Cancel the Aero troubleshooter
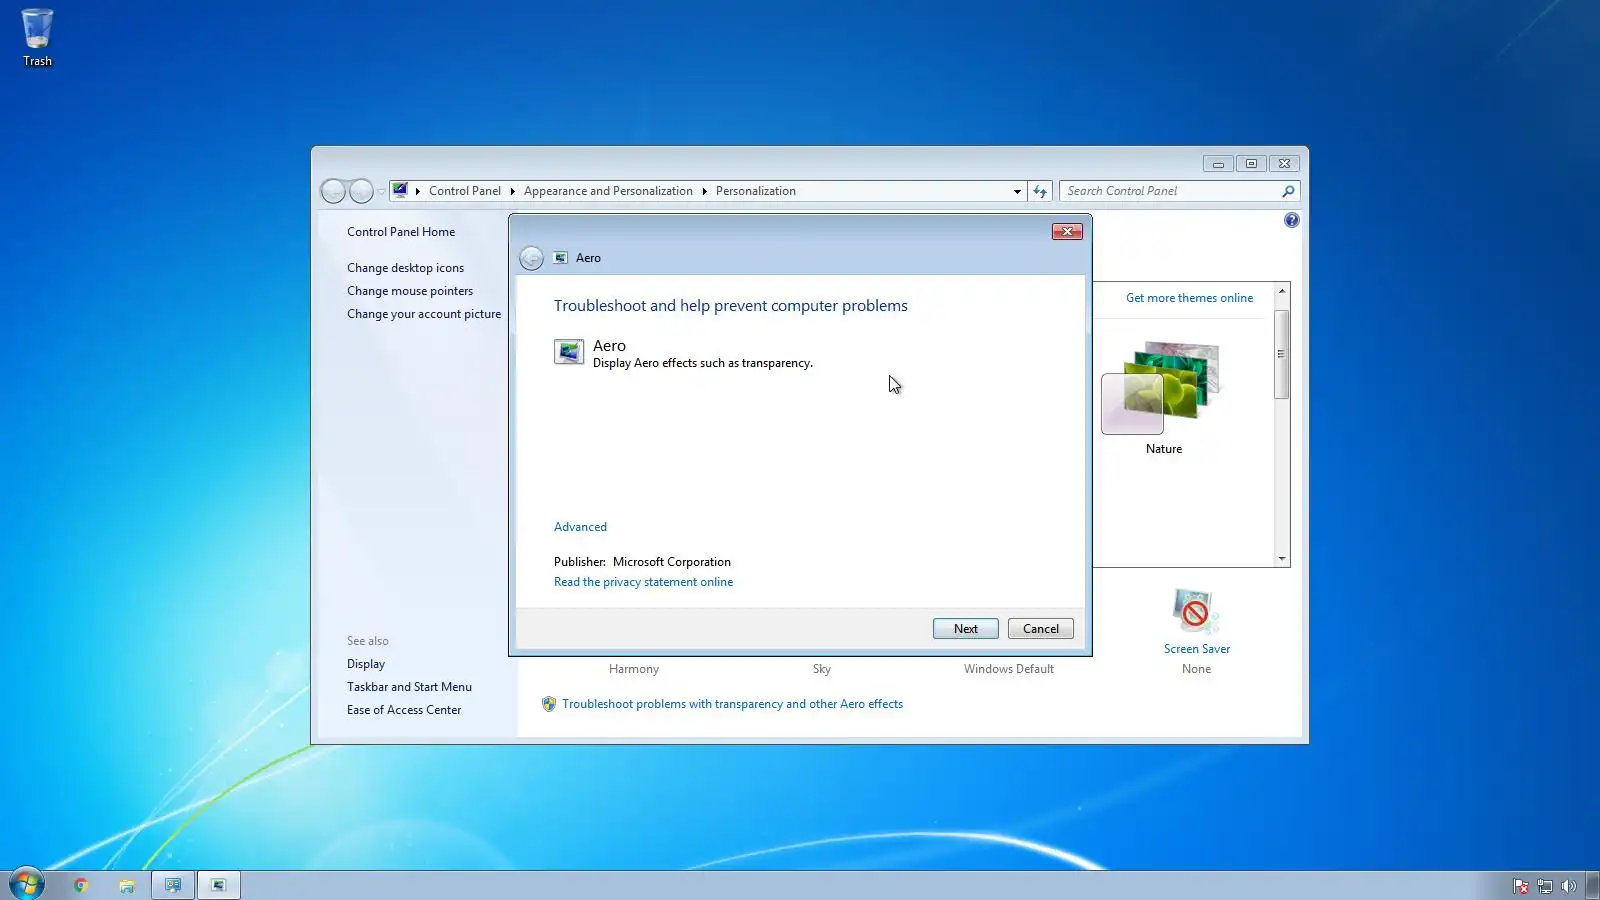The height and width of the screenshot is (900, 1600). (1041, 629)
